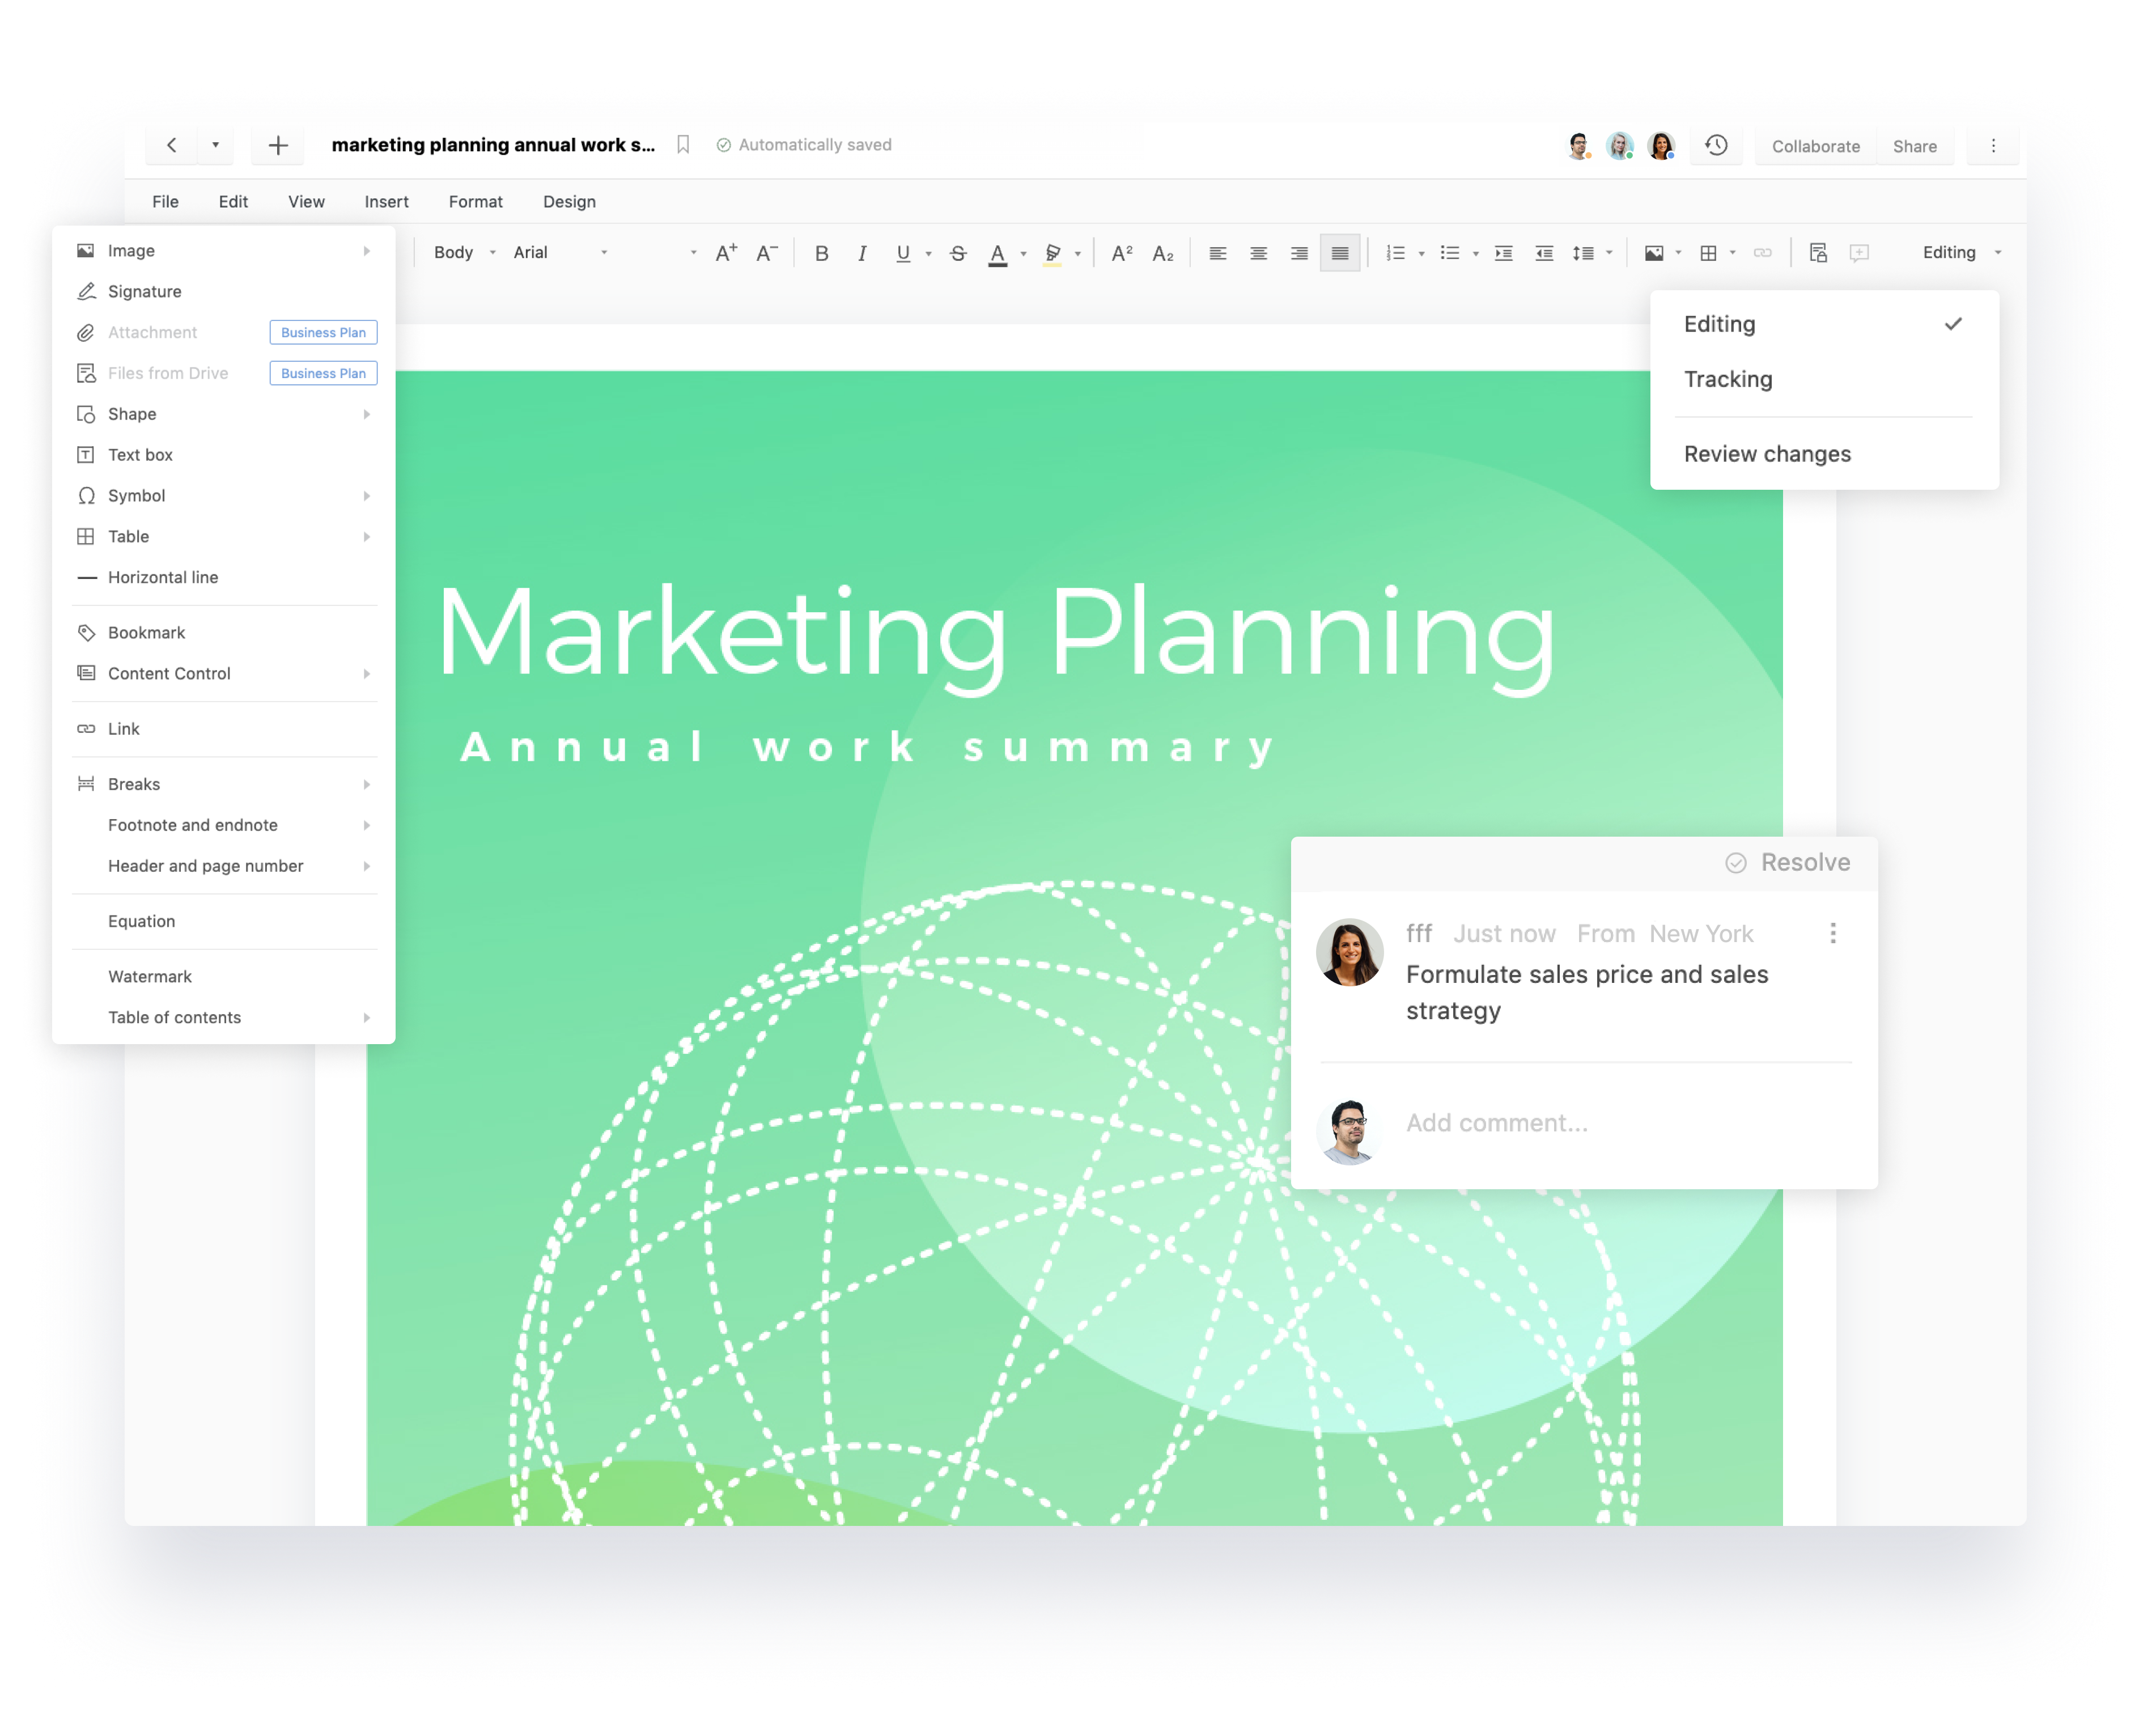The image size is (2156, 1730).
Task: Click the Collaborate button
Action: tap(1815, 146)
